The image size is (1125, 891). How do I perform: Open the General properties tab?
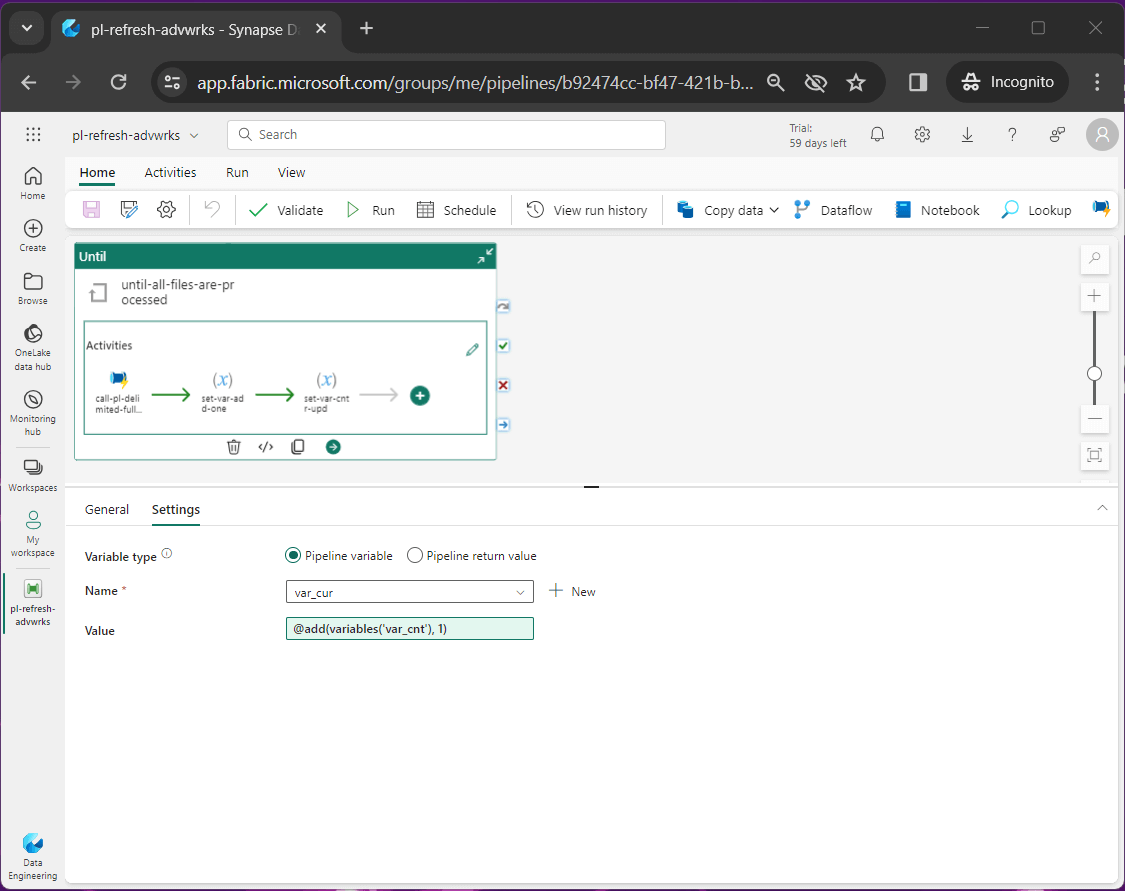(107, 509)
